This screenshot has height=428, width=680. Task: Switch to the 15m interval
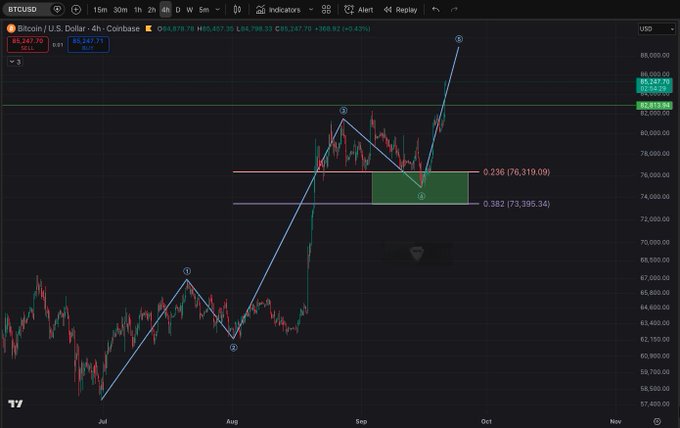100,10
